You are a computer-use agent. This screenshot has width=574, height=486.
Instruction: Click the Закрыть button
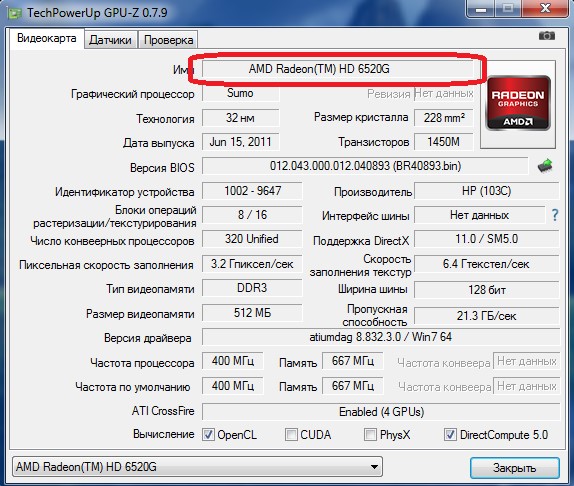point(514,468)
